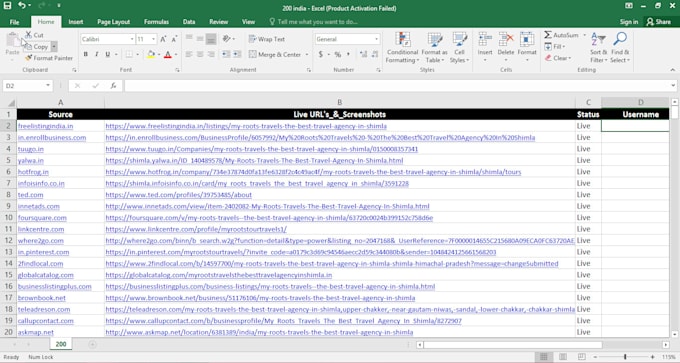
Task: Toggle Align Left
Action: pos(189,54)
